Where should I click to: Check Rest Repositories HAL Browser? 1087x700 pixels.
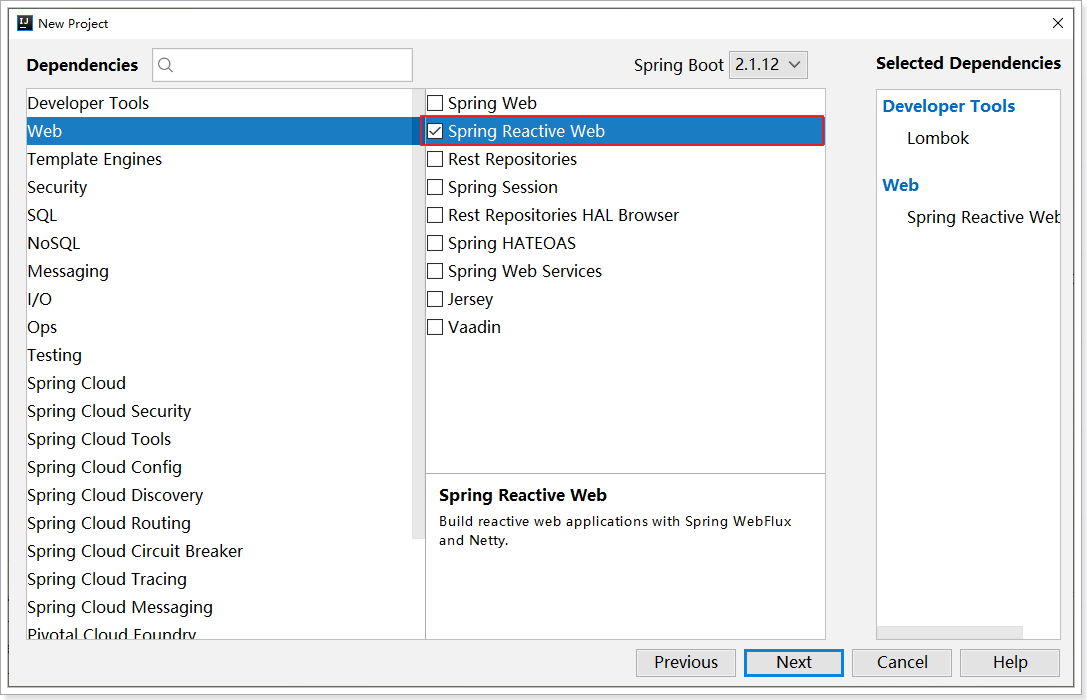[435, 216]
